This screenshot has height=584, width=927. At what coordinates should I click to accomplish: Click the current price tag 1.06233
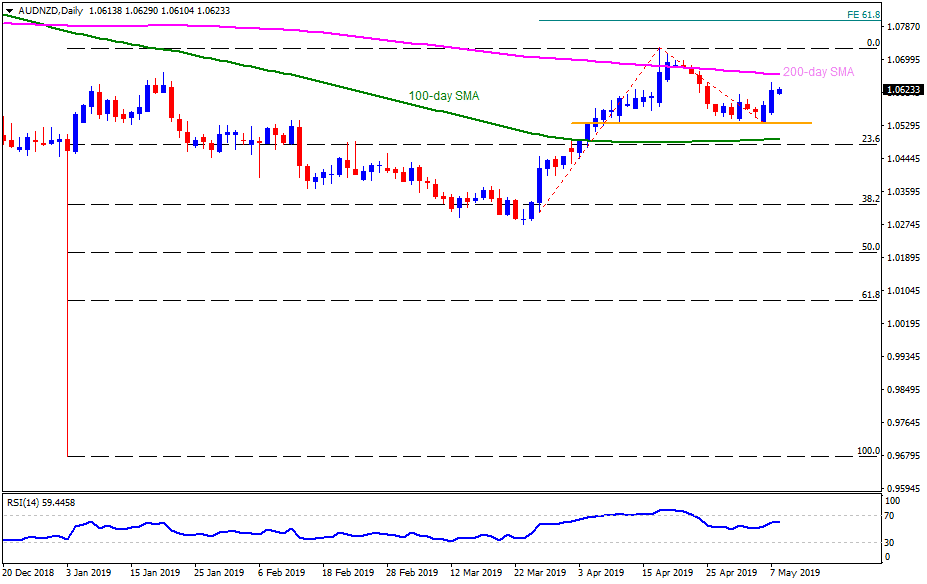904,90
